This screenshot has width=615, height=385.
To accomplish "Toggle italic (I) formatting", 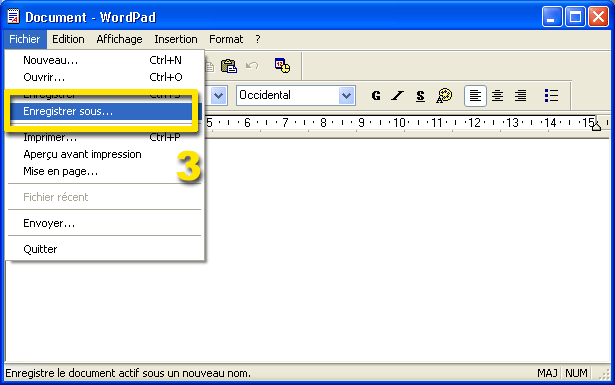I will point(398,95).
